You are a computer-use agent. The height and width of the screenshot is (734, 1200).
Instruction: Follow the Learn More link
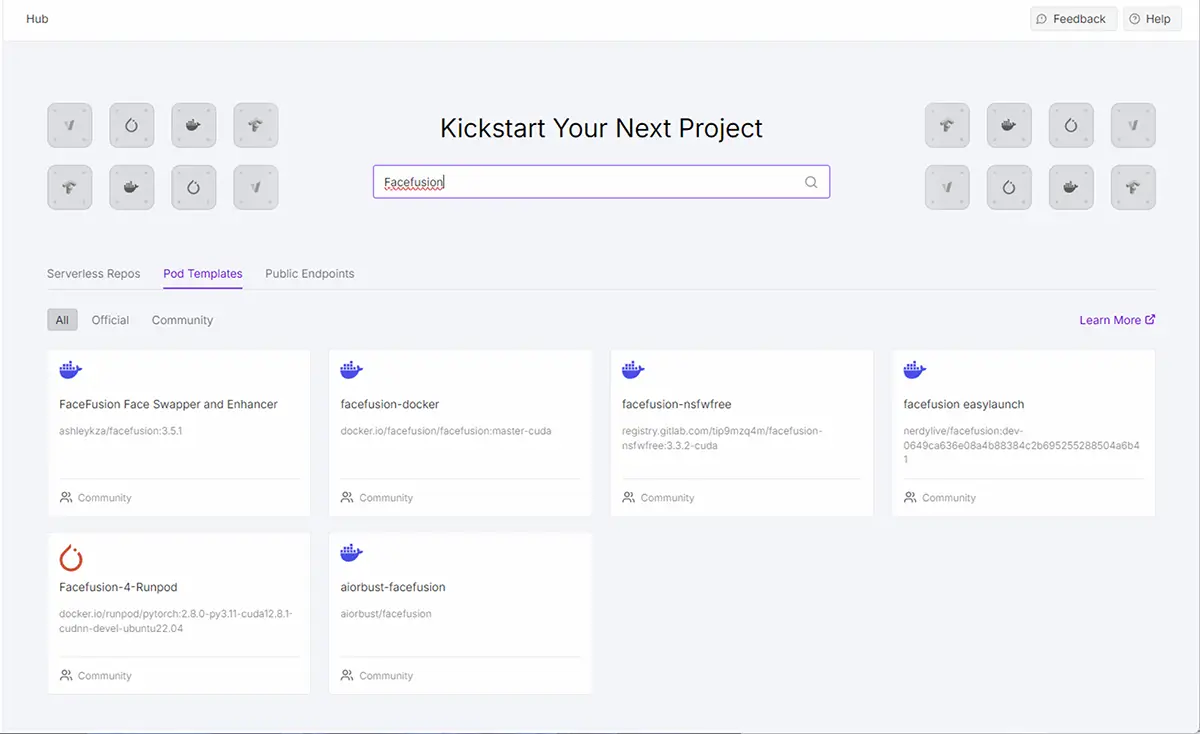[x=1110, y=320]
